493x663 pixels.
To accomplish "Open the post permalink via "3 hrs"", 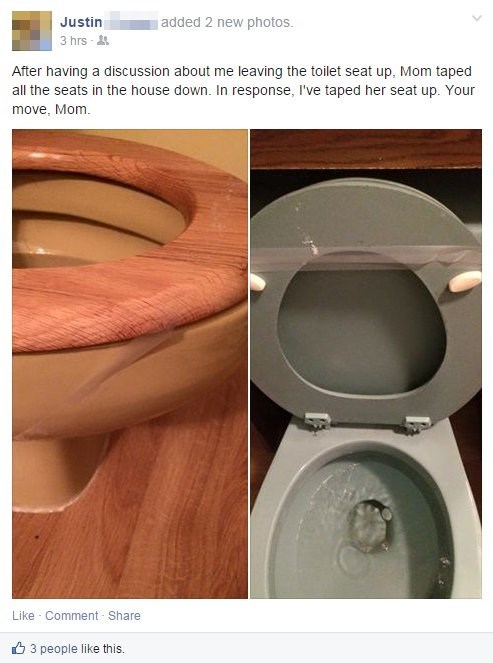I will tap(73, 41).
